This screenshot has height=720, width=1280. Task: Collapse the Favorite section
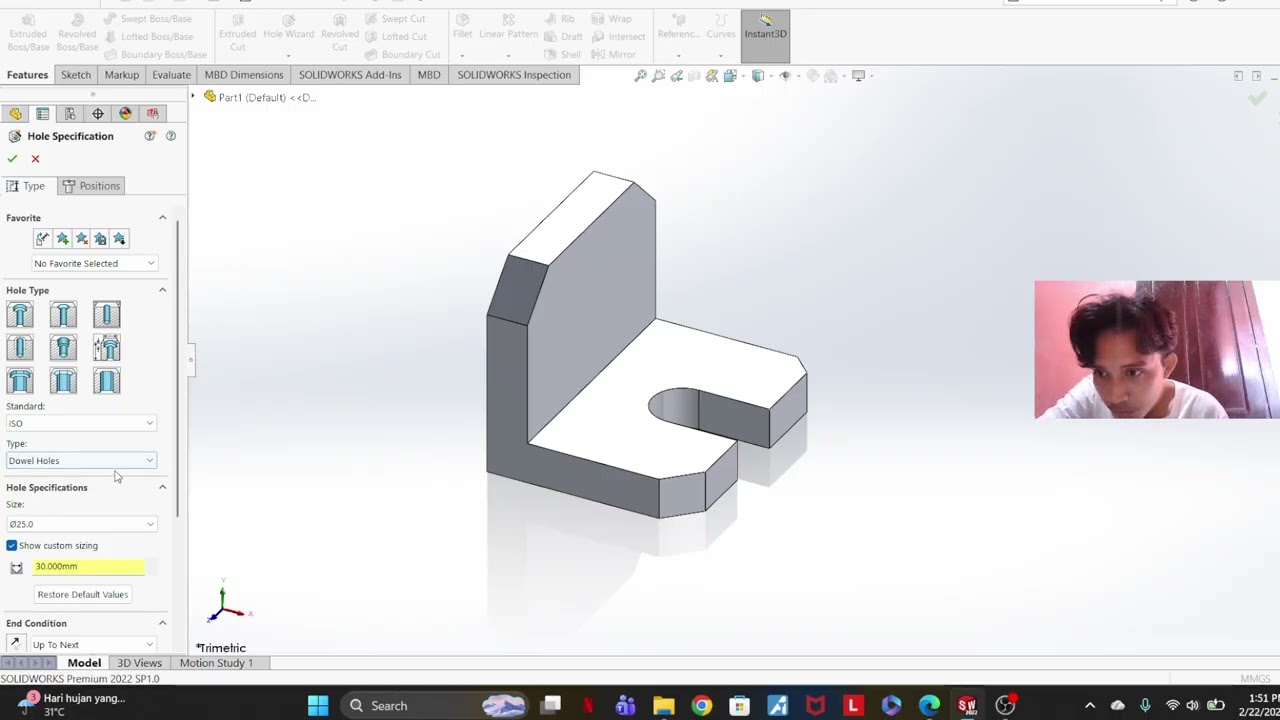162,218
